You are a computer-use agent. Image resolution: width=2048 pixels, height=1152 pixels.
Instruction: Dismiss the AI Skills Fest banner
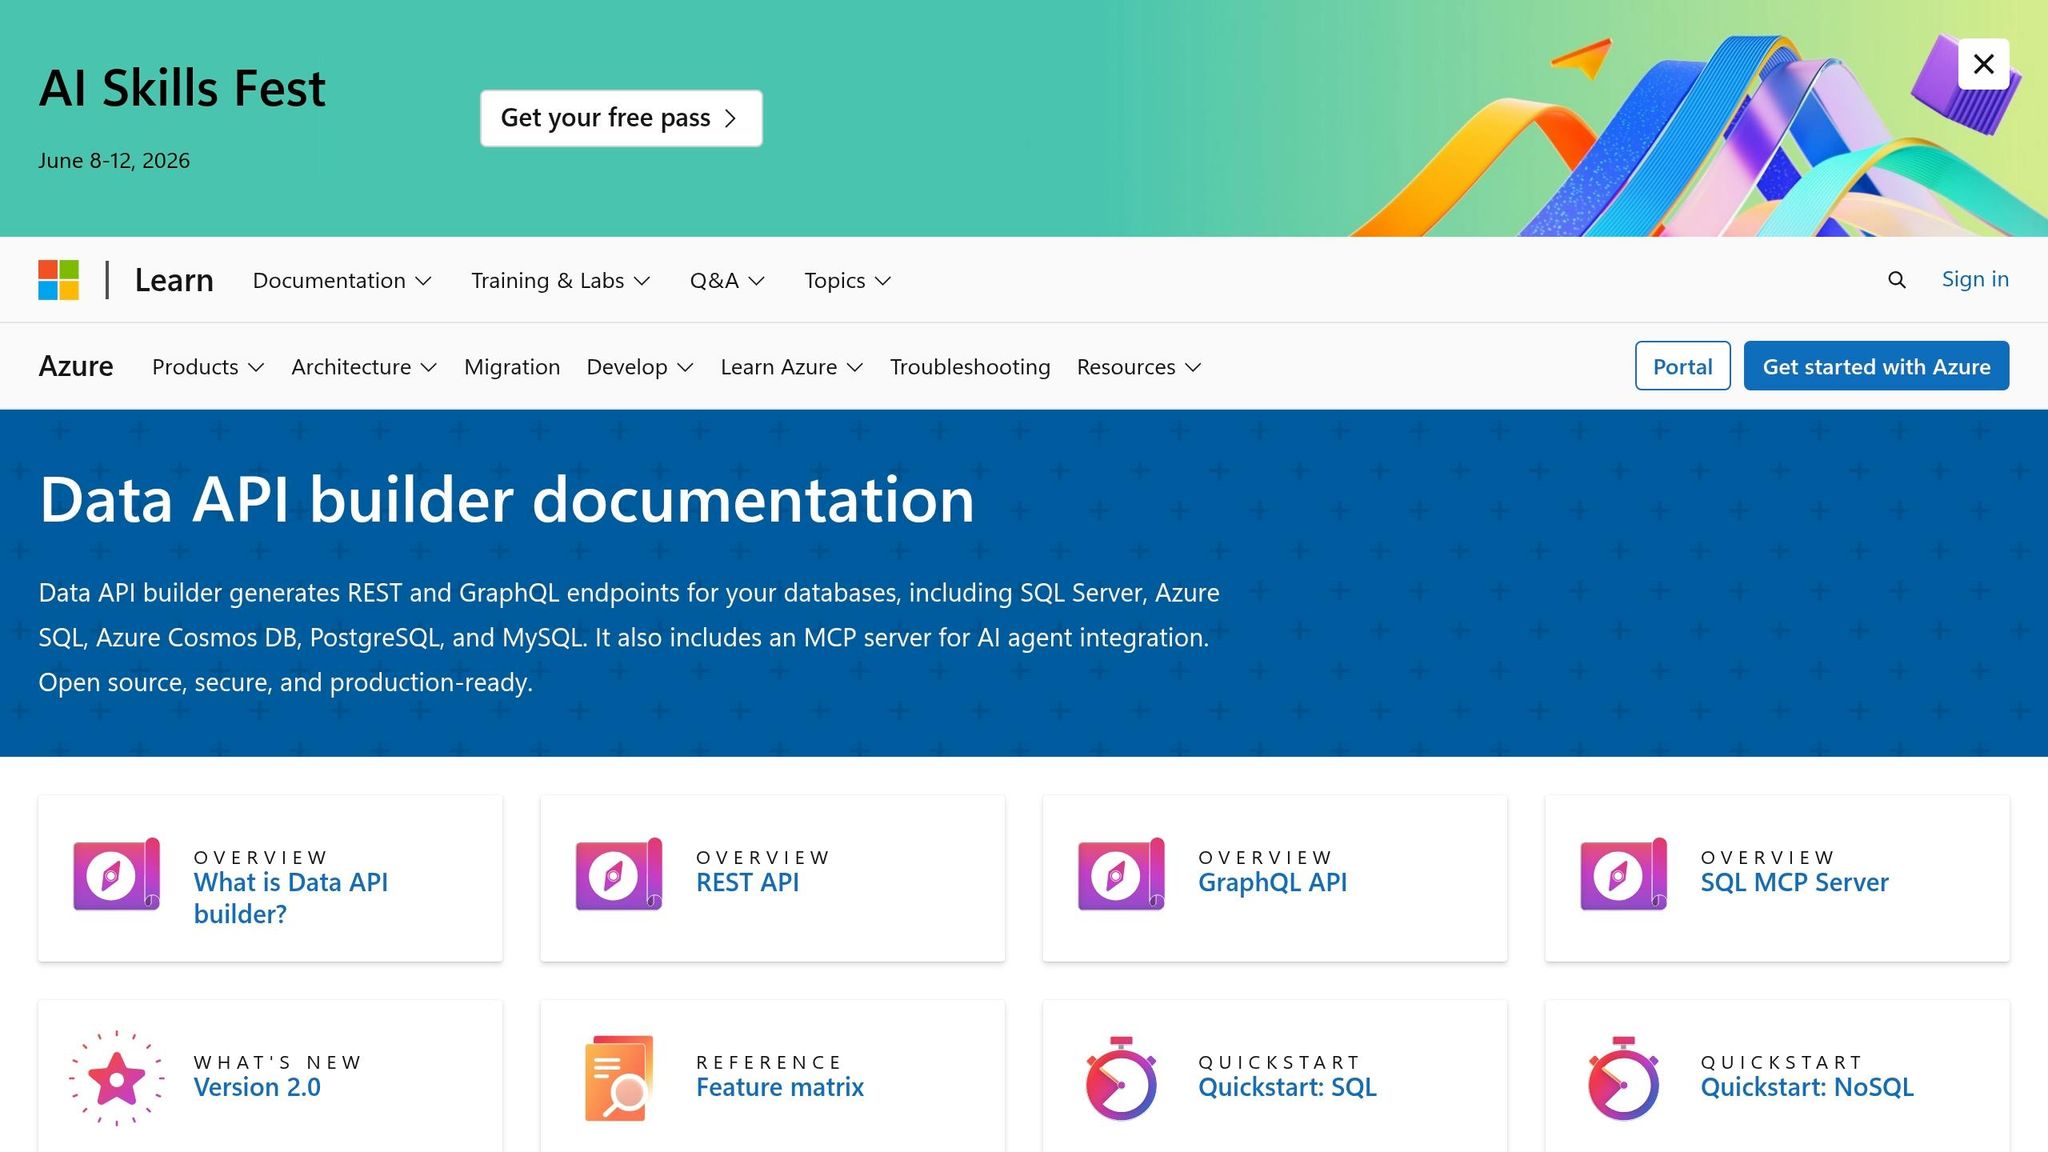click(1984, 64)
